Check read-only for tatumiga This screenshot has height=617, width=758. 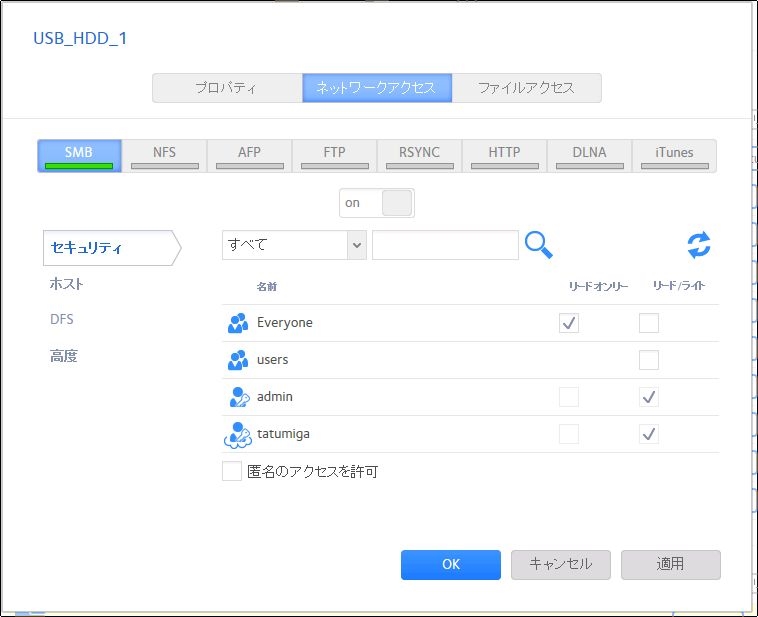(568, 434)
